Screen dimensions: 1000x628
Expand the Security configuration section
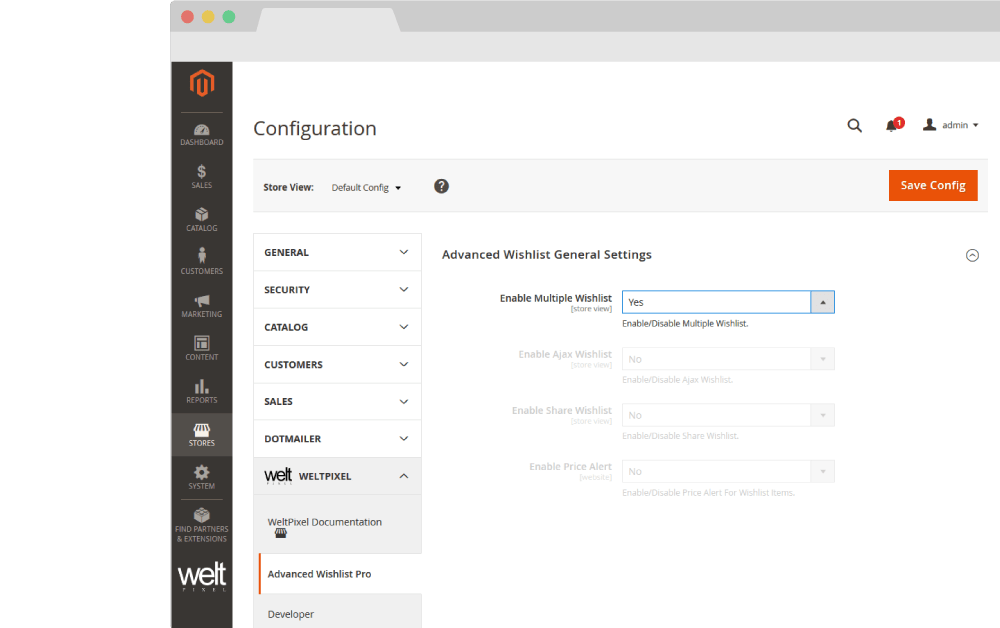[x=337, y=290]
